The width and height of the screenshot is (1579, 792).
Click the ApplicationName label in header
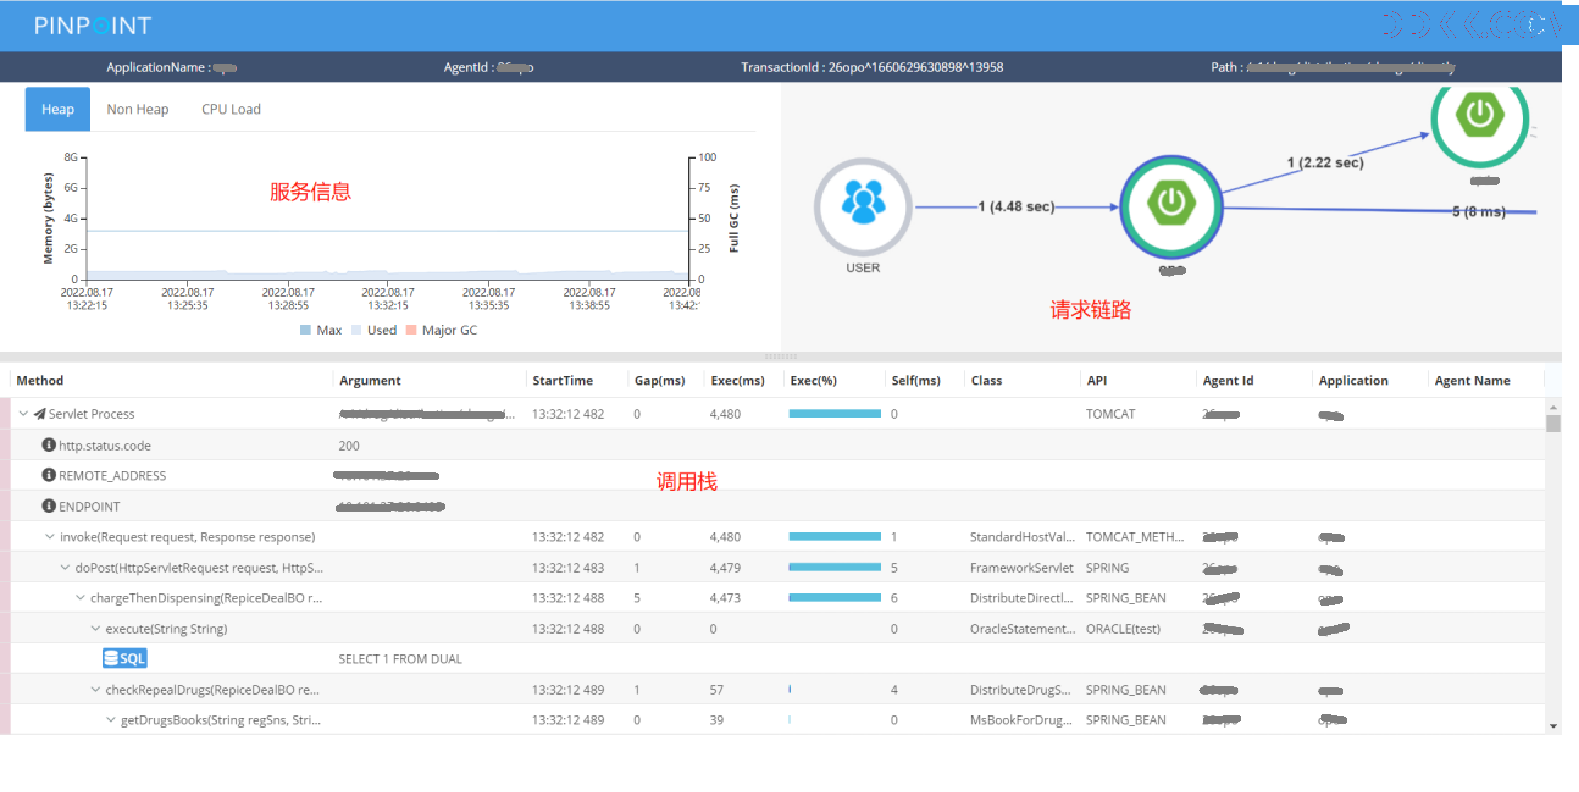tap(158, 67)
